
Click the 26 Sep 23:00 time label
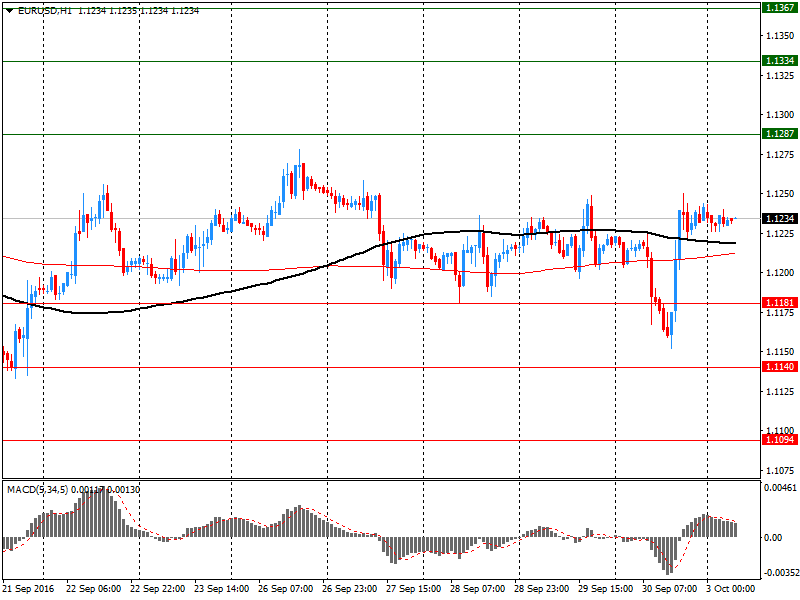pyautogui.click(x=349, y=589)
